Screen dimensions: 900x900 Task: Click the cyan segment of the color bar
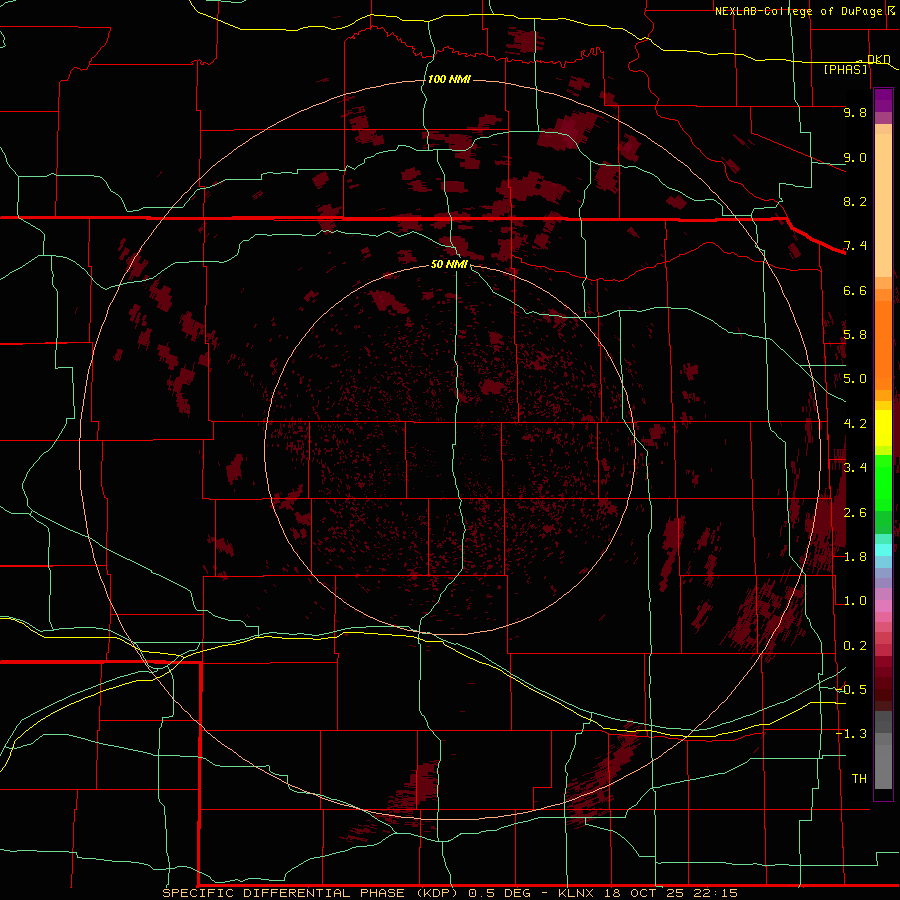point(883,549)
